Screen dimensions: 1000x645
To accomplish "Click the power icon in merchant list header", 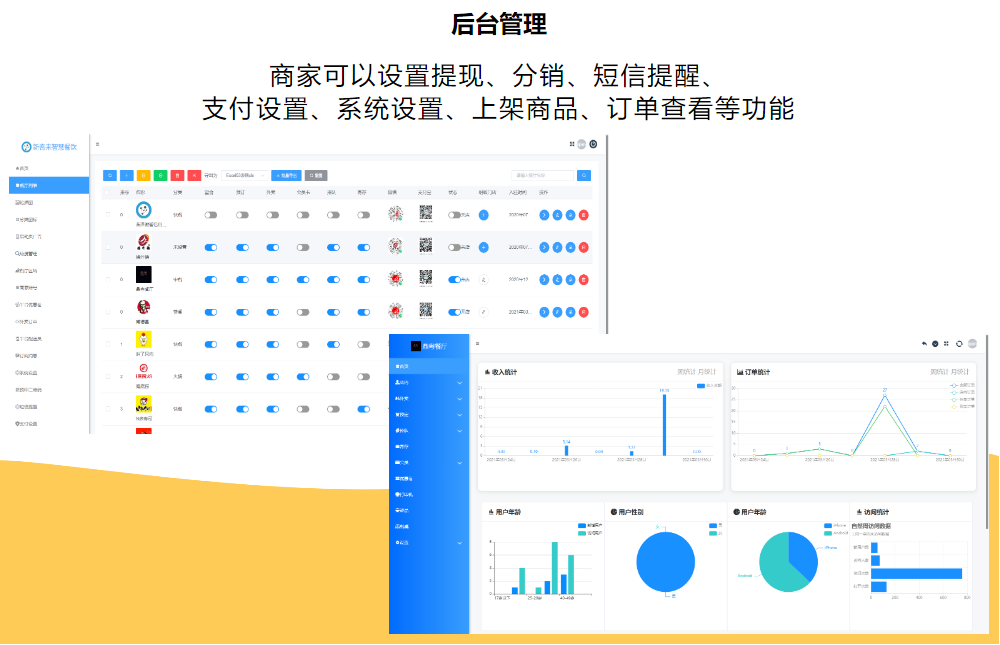I will coord(593,144).
